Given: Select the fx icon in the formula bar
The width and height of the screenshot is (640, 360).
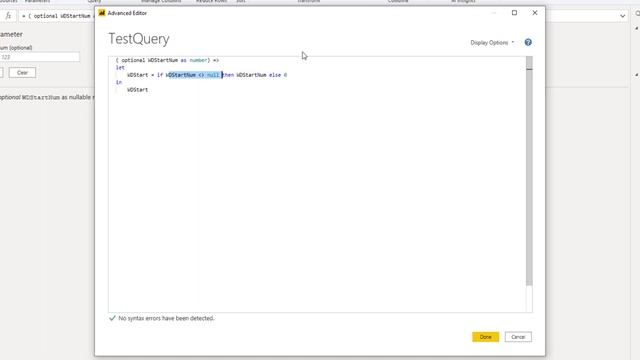Looking at the screenshot, I should point(8,16).
